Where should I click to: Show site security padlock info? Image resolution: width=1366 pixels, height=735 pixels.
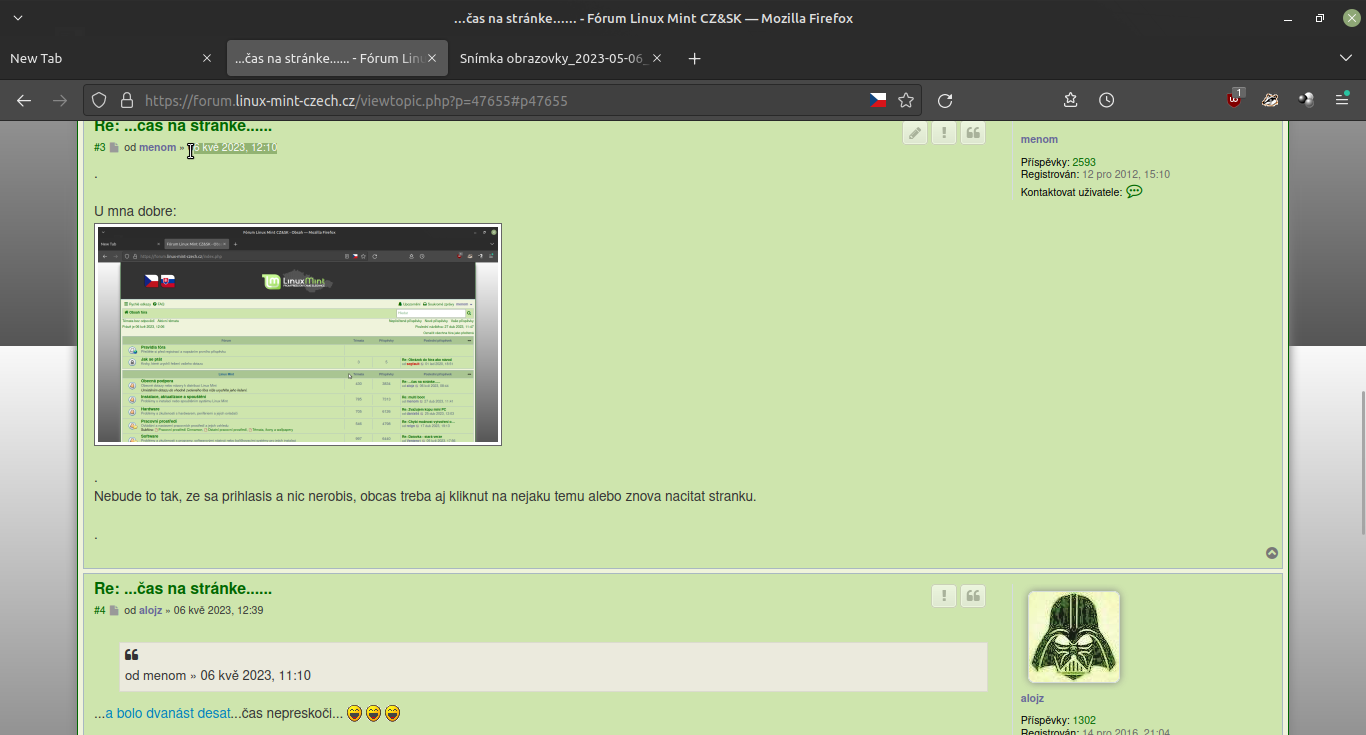coord(126,100)
